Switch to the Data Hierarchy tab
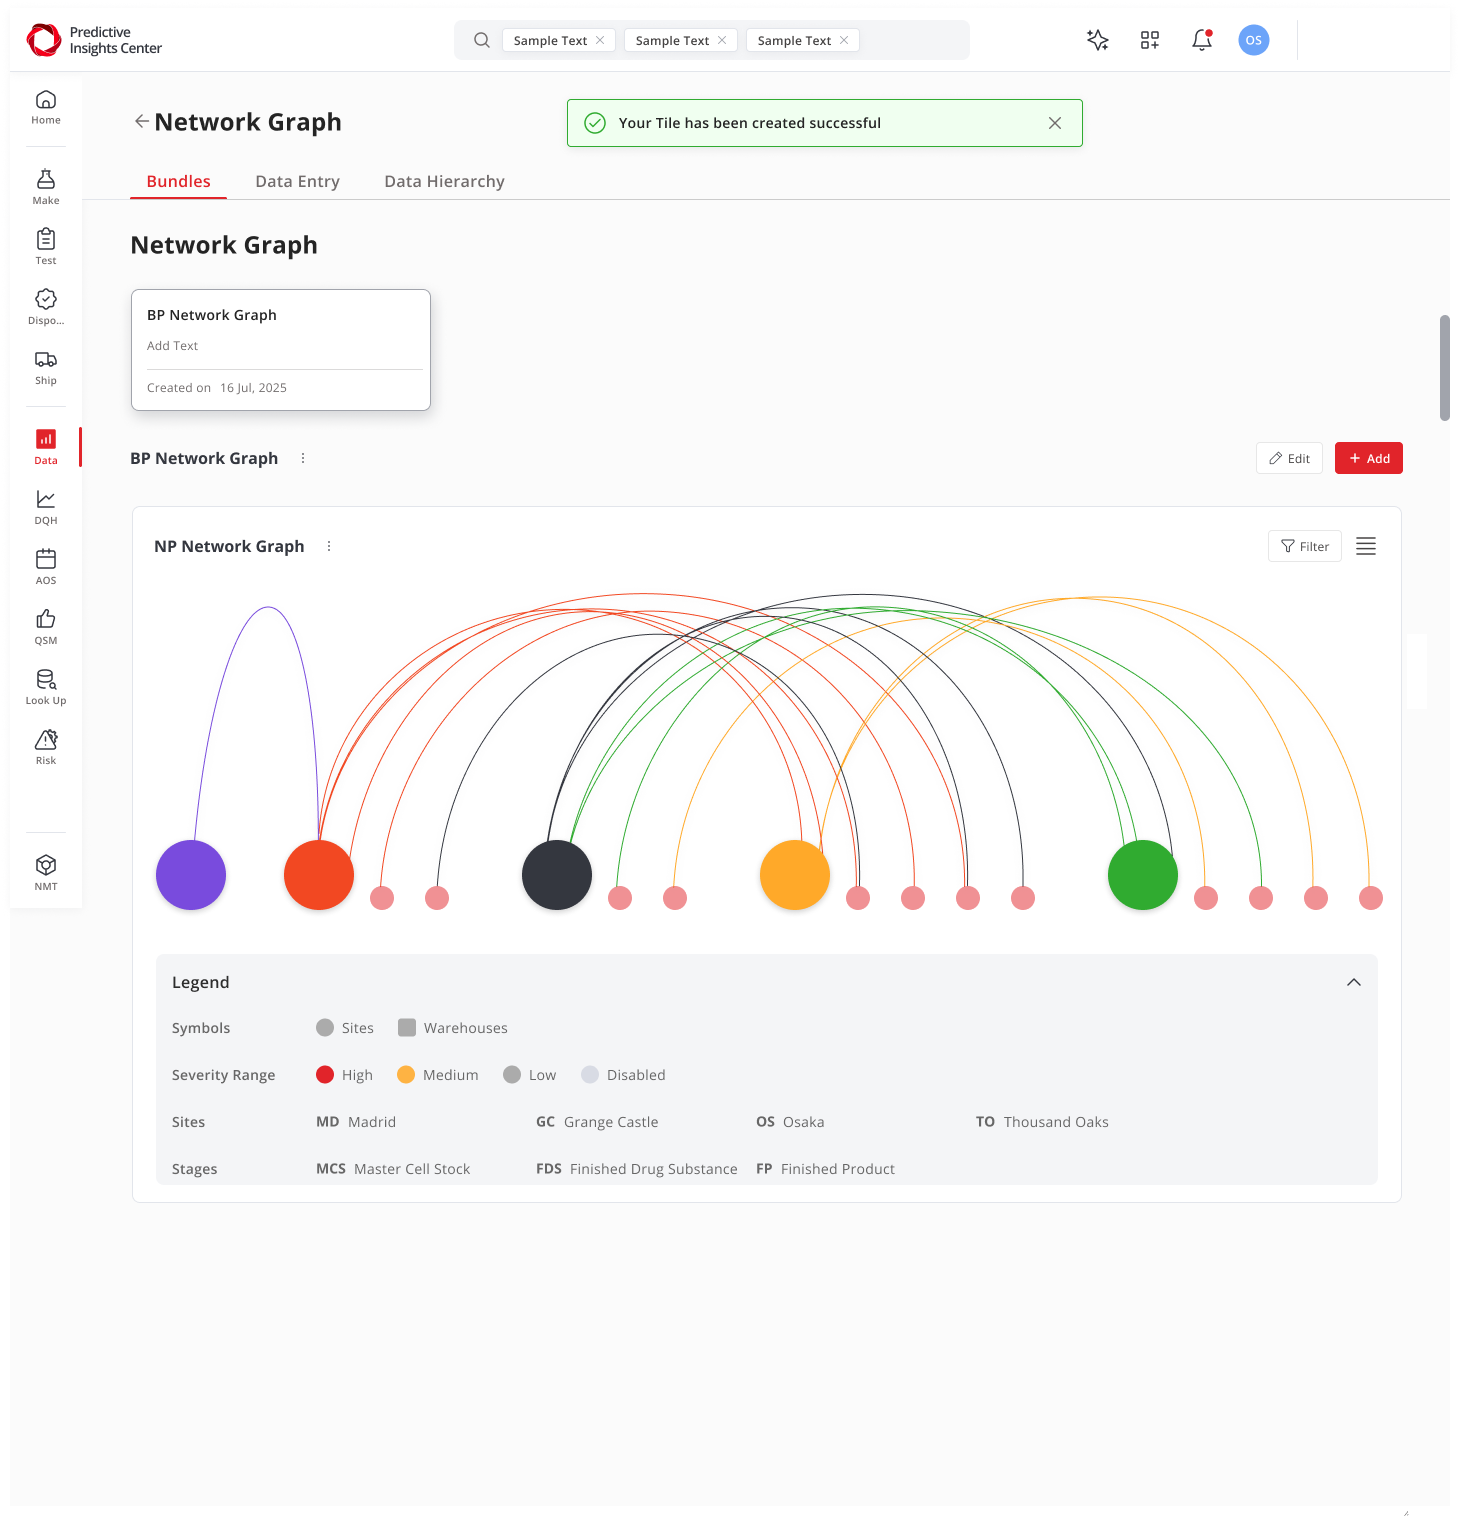 [x=444, y=181]
